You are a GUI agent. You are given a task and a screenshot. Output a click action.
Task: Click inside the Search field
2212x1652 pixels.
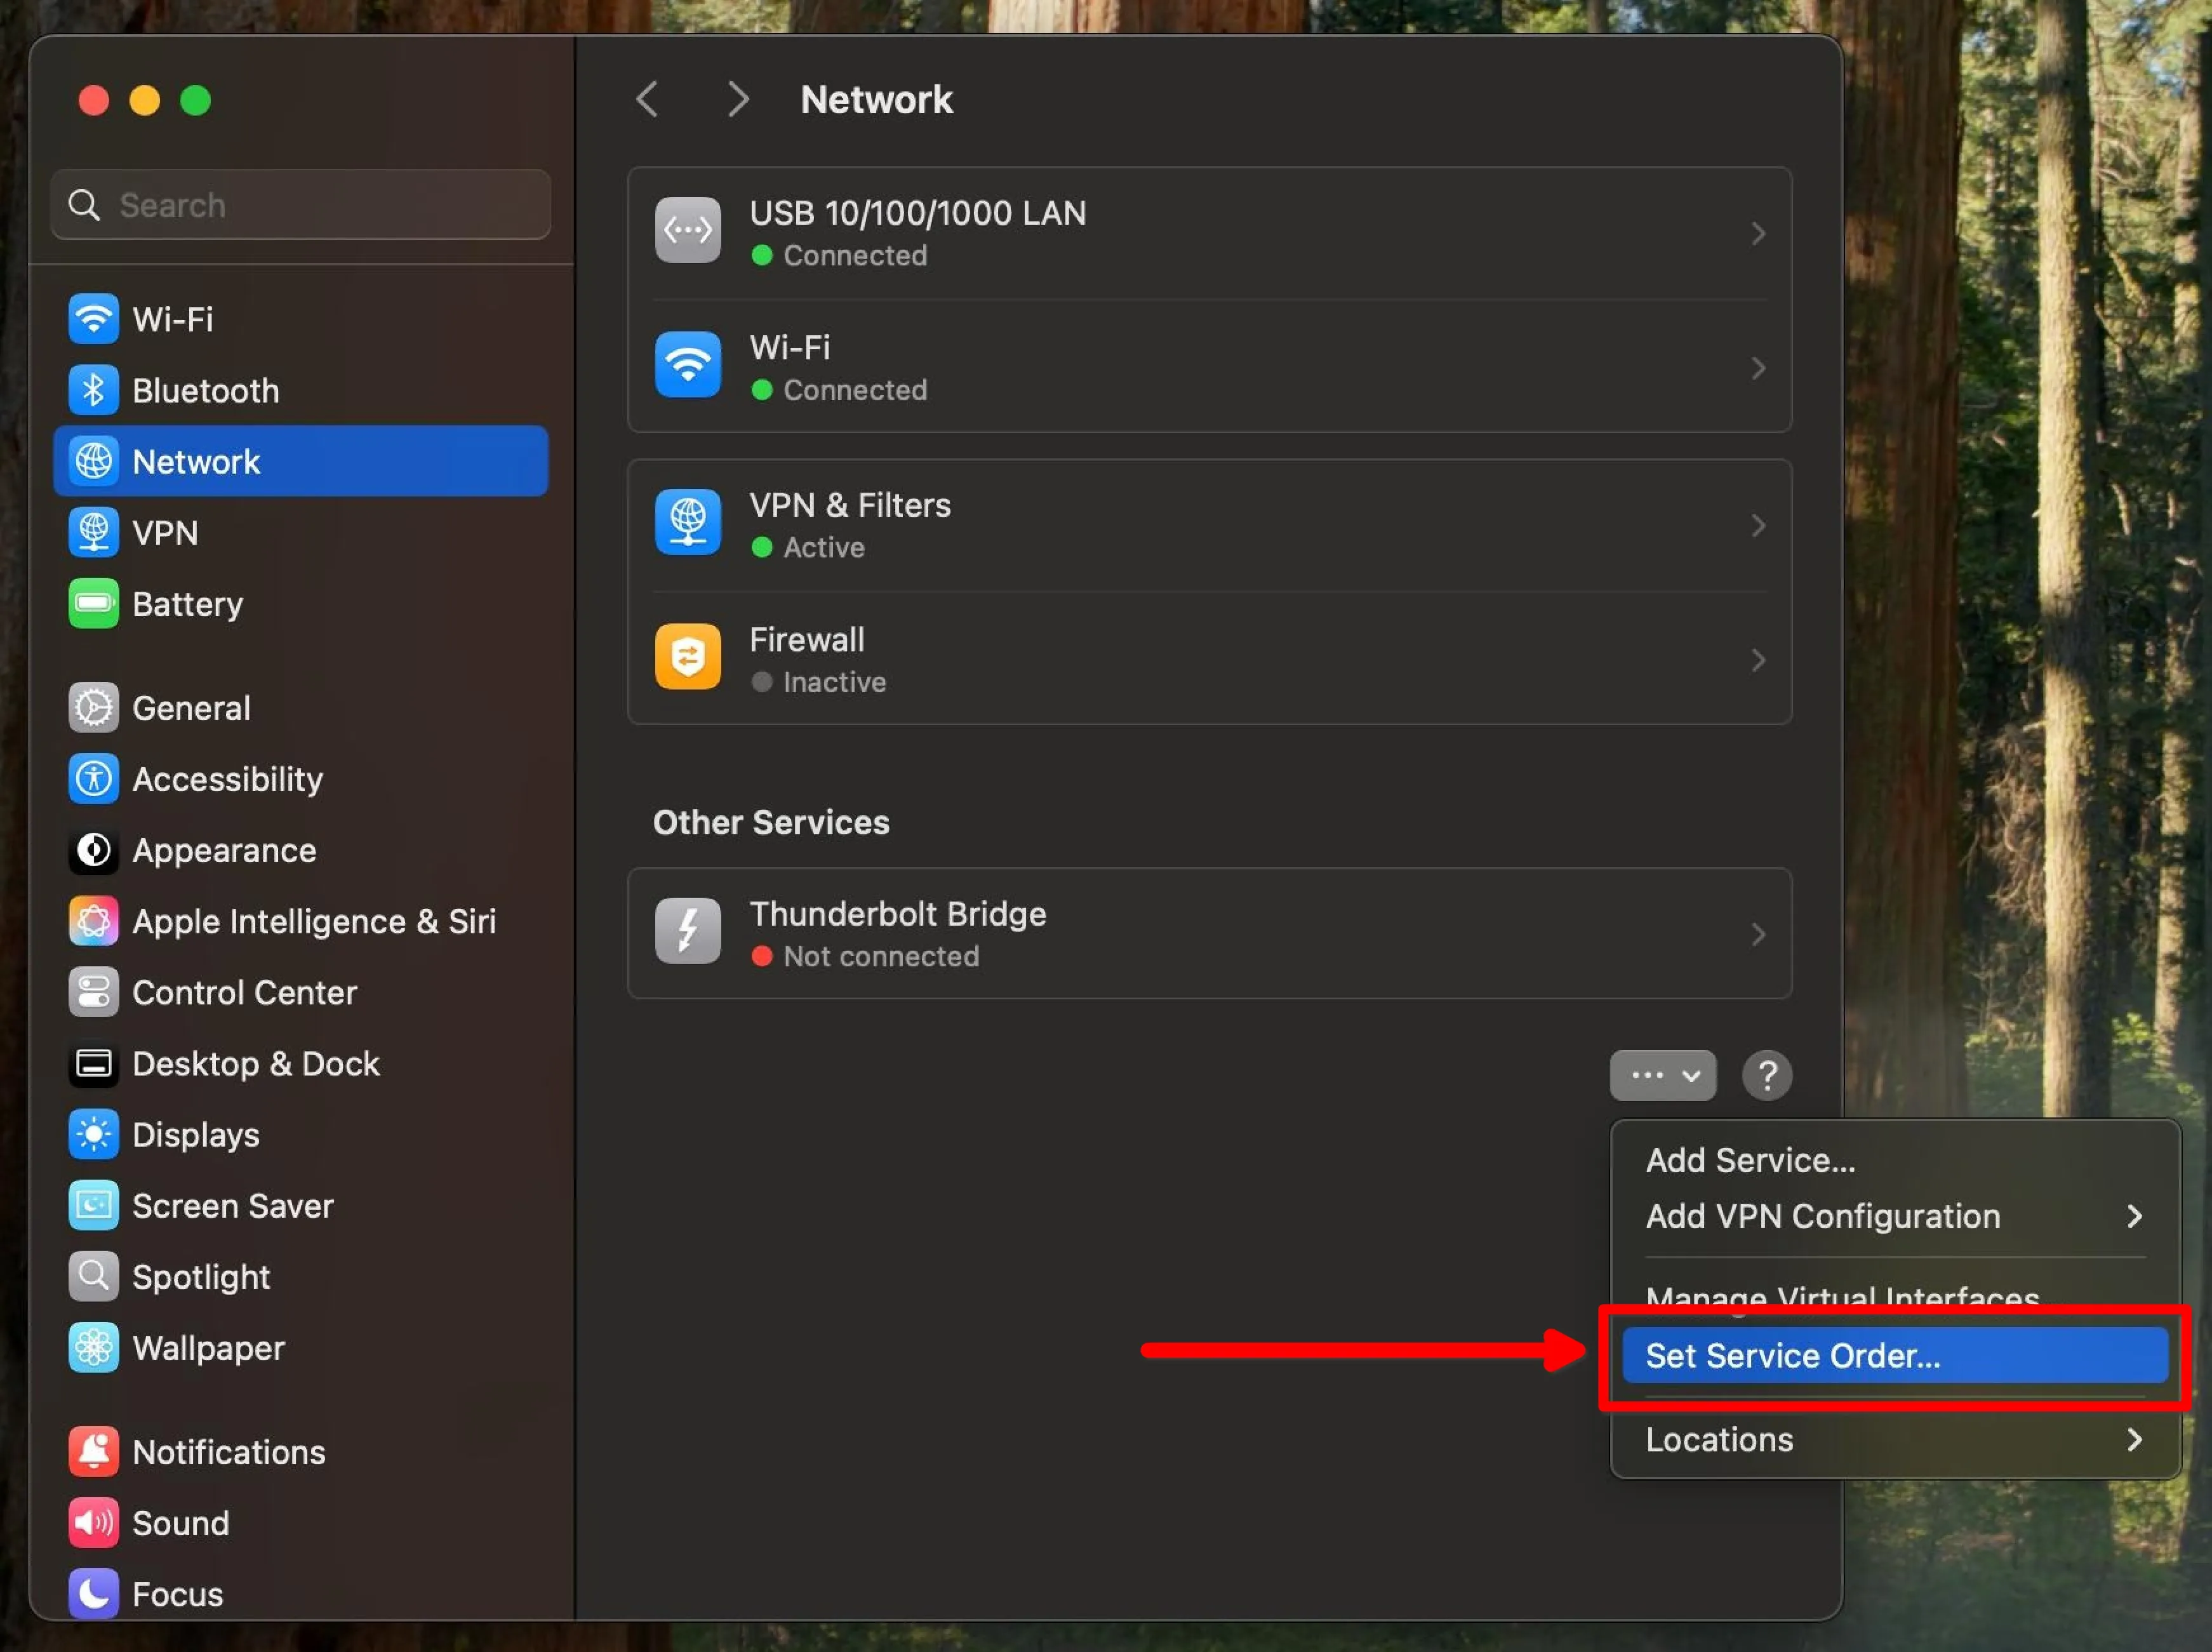[x=299, y=205]
